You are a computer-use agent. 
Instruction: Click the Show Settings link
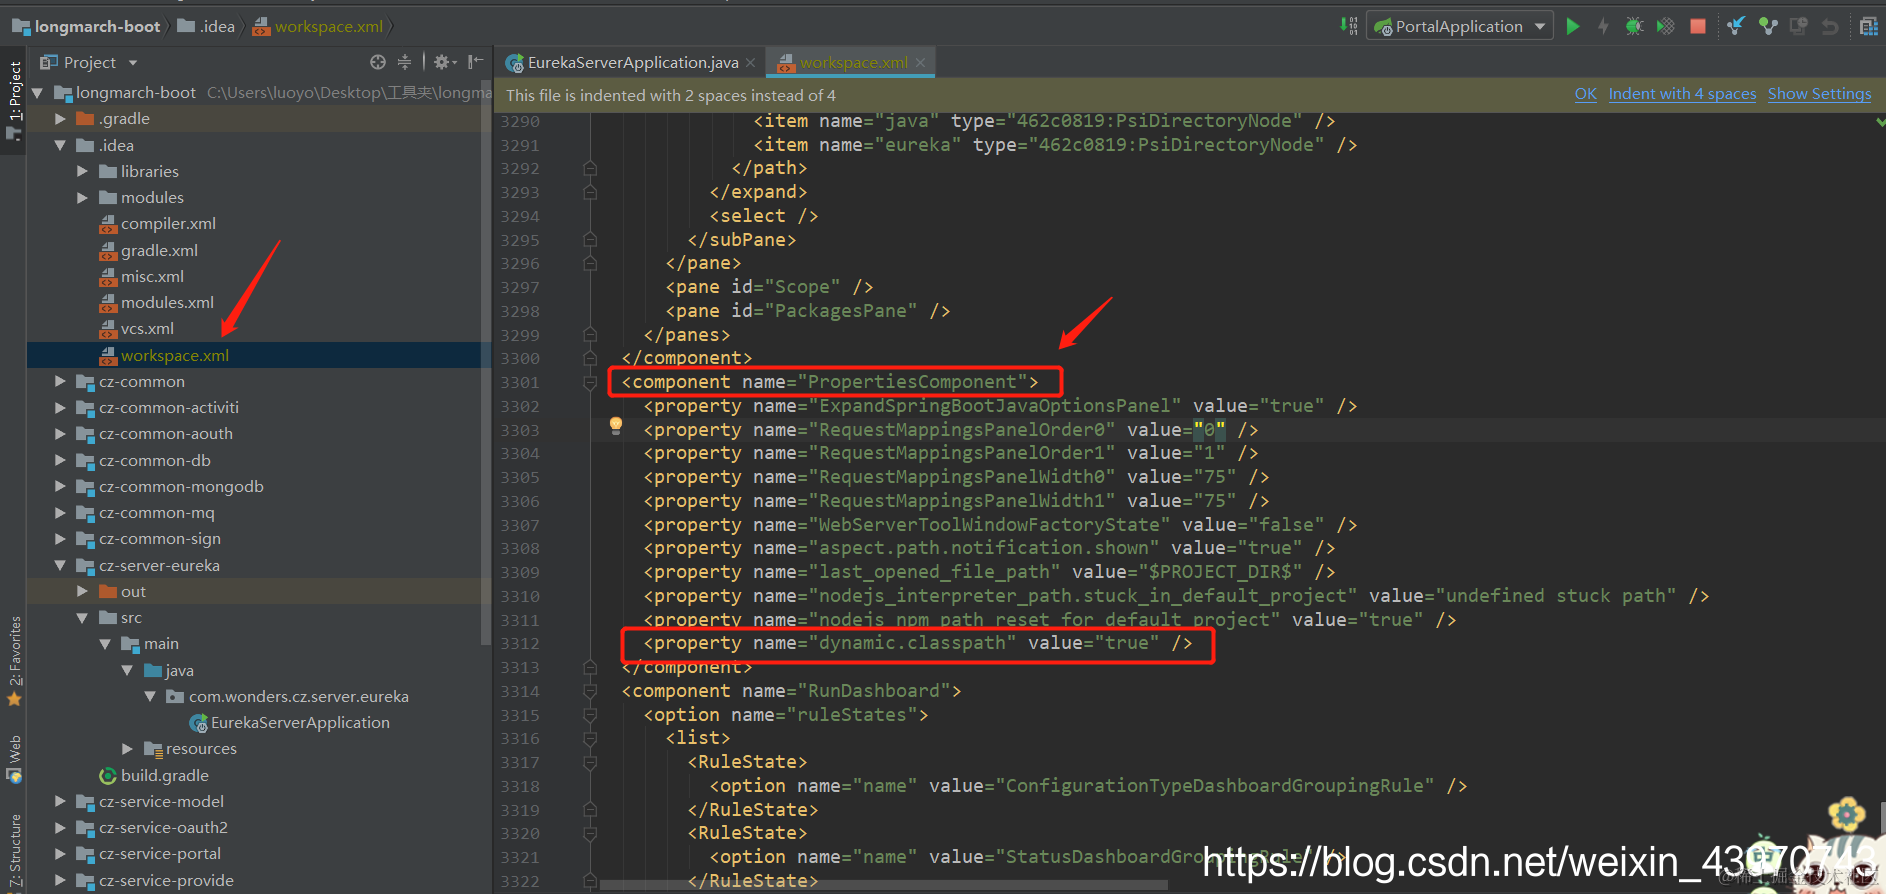1819,94
